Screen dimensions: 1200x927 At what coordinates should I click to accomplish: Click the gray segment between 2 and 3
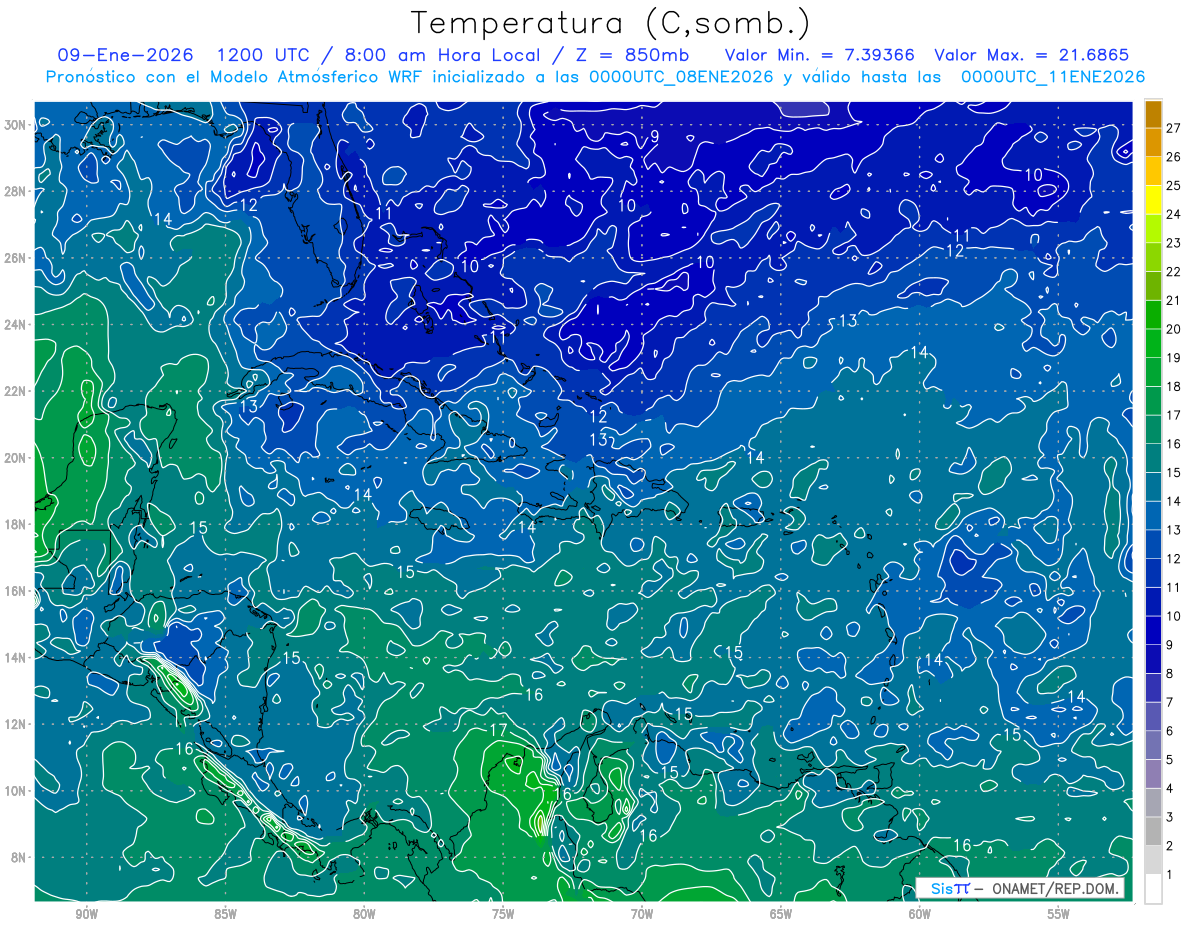click(1153, 832)
